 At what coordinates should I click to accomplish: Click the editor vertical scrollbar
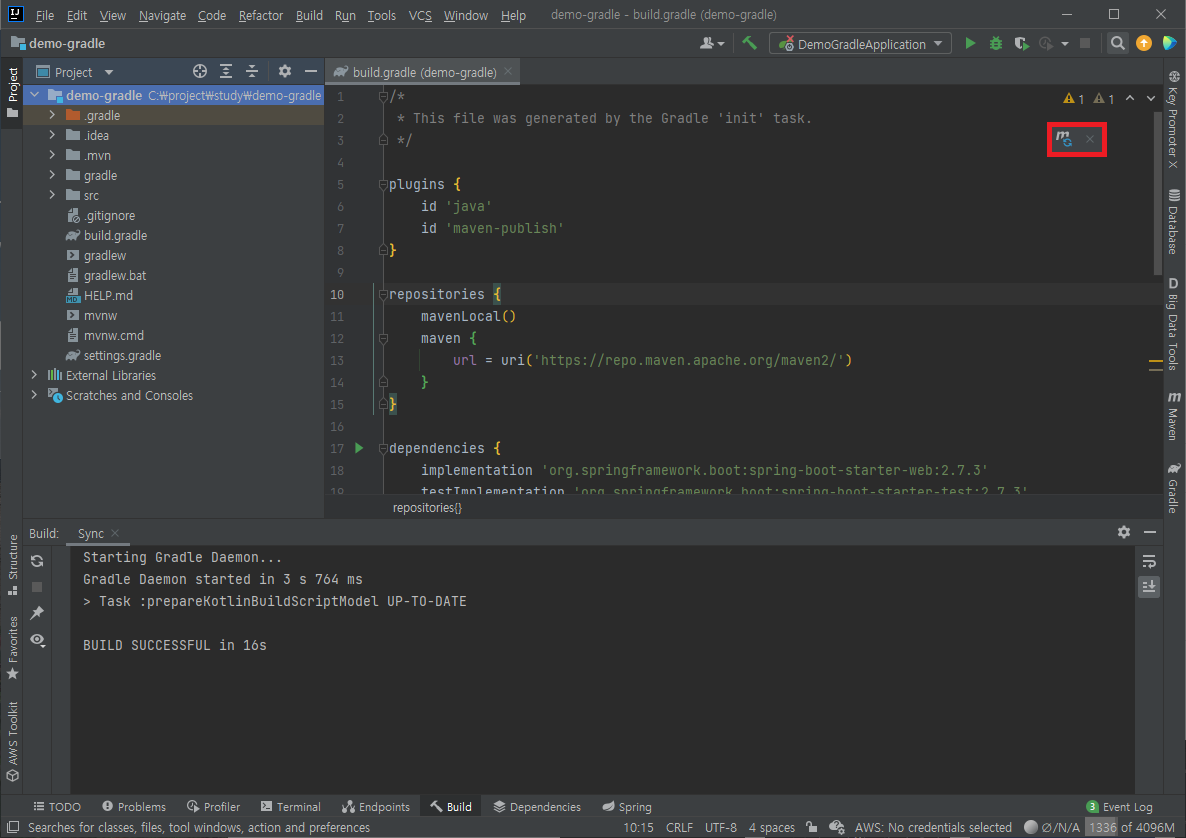tap(1157, 194)
